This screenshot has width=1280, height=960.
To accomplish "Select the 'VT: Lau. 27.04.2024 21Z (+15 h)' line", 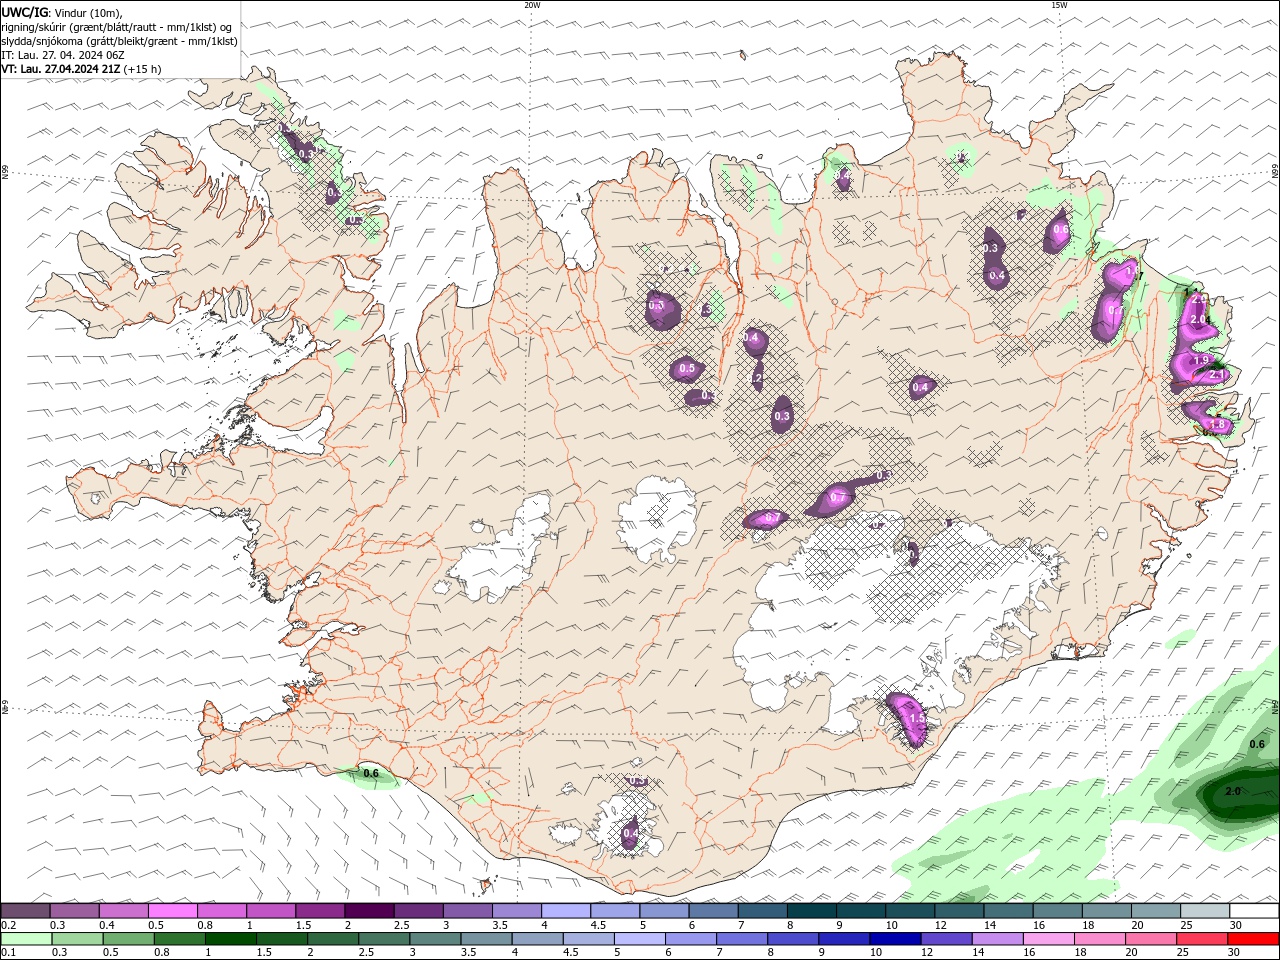I will point(81,69).
